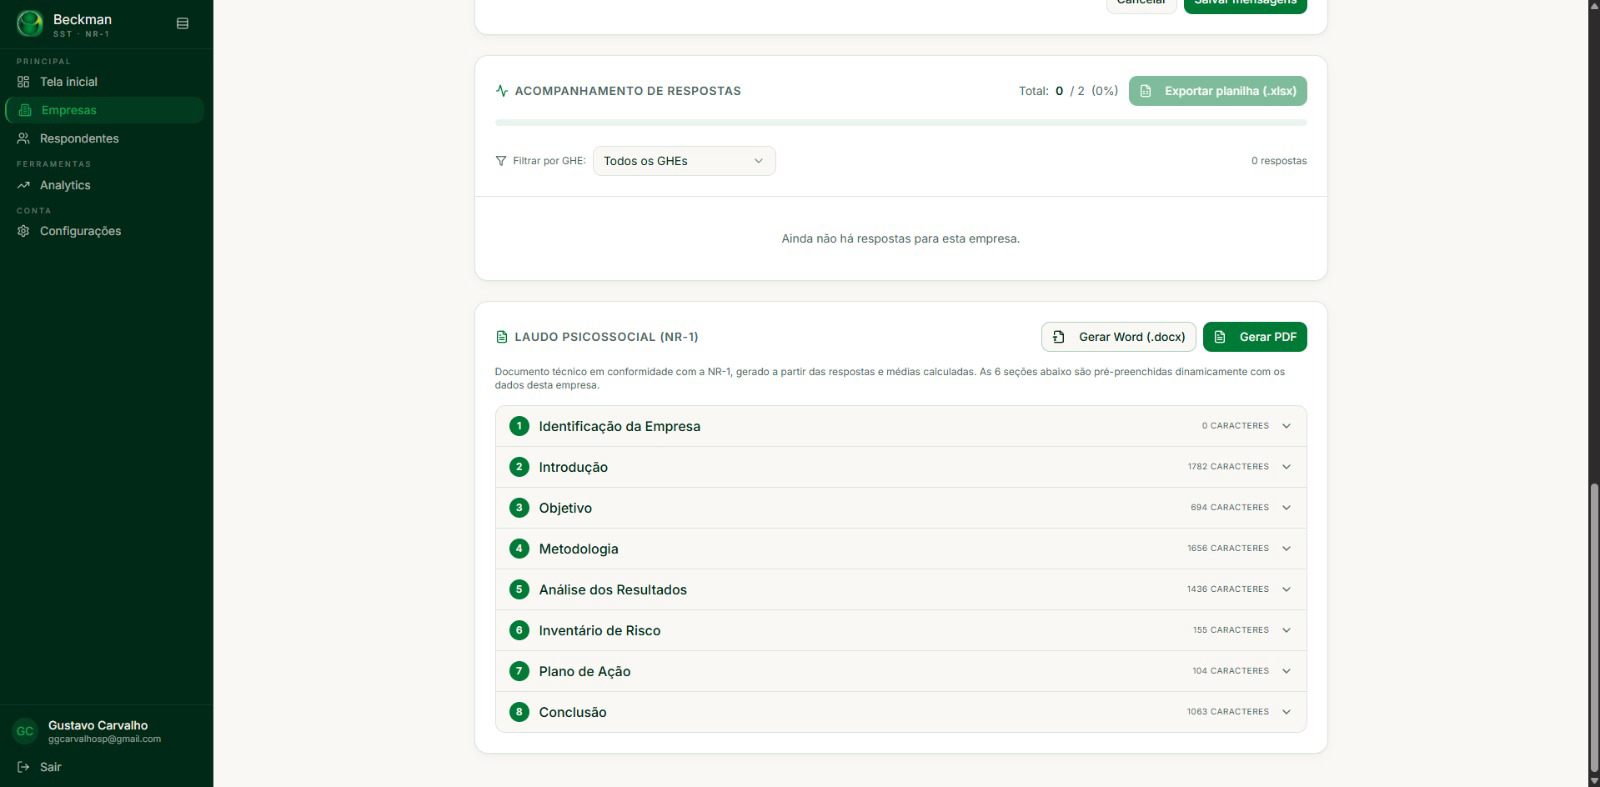Click the 1063 CARACTERES label
Image resolution: width=1600 pixels, height=787 pixels.
pyautogui.click(x=1228, y=712)
